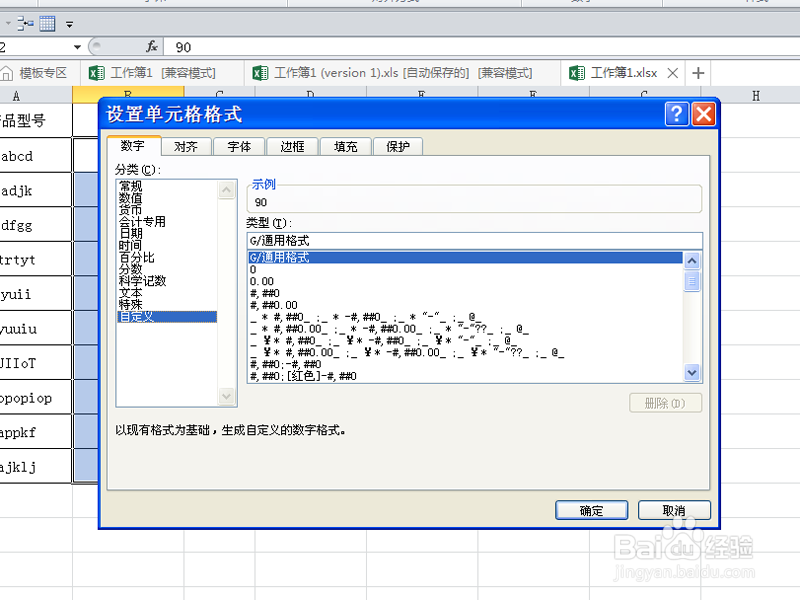Image resolution: width=800 pixels, height=600 pixels.
Task: Confirm with the 确定 button
Action: [x=591, y=510]
